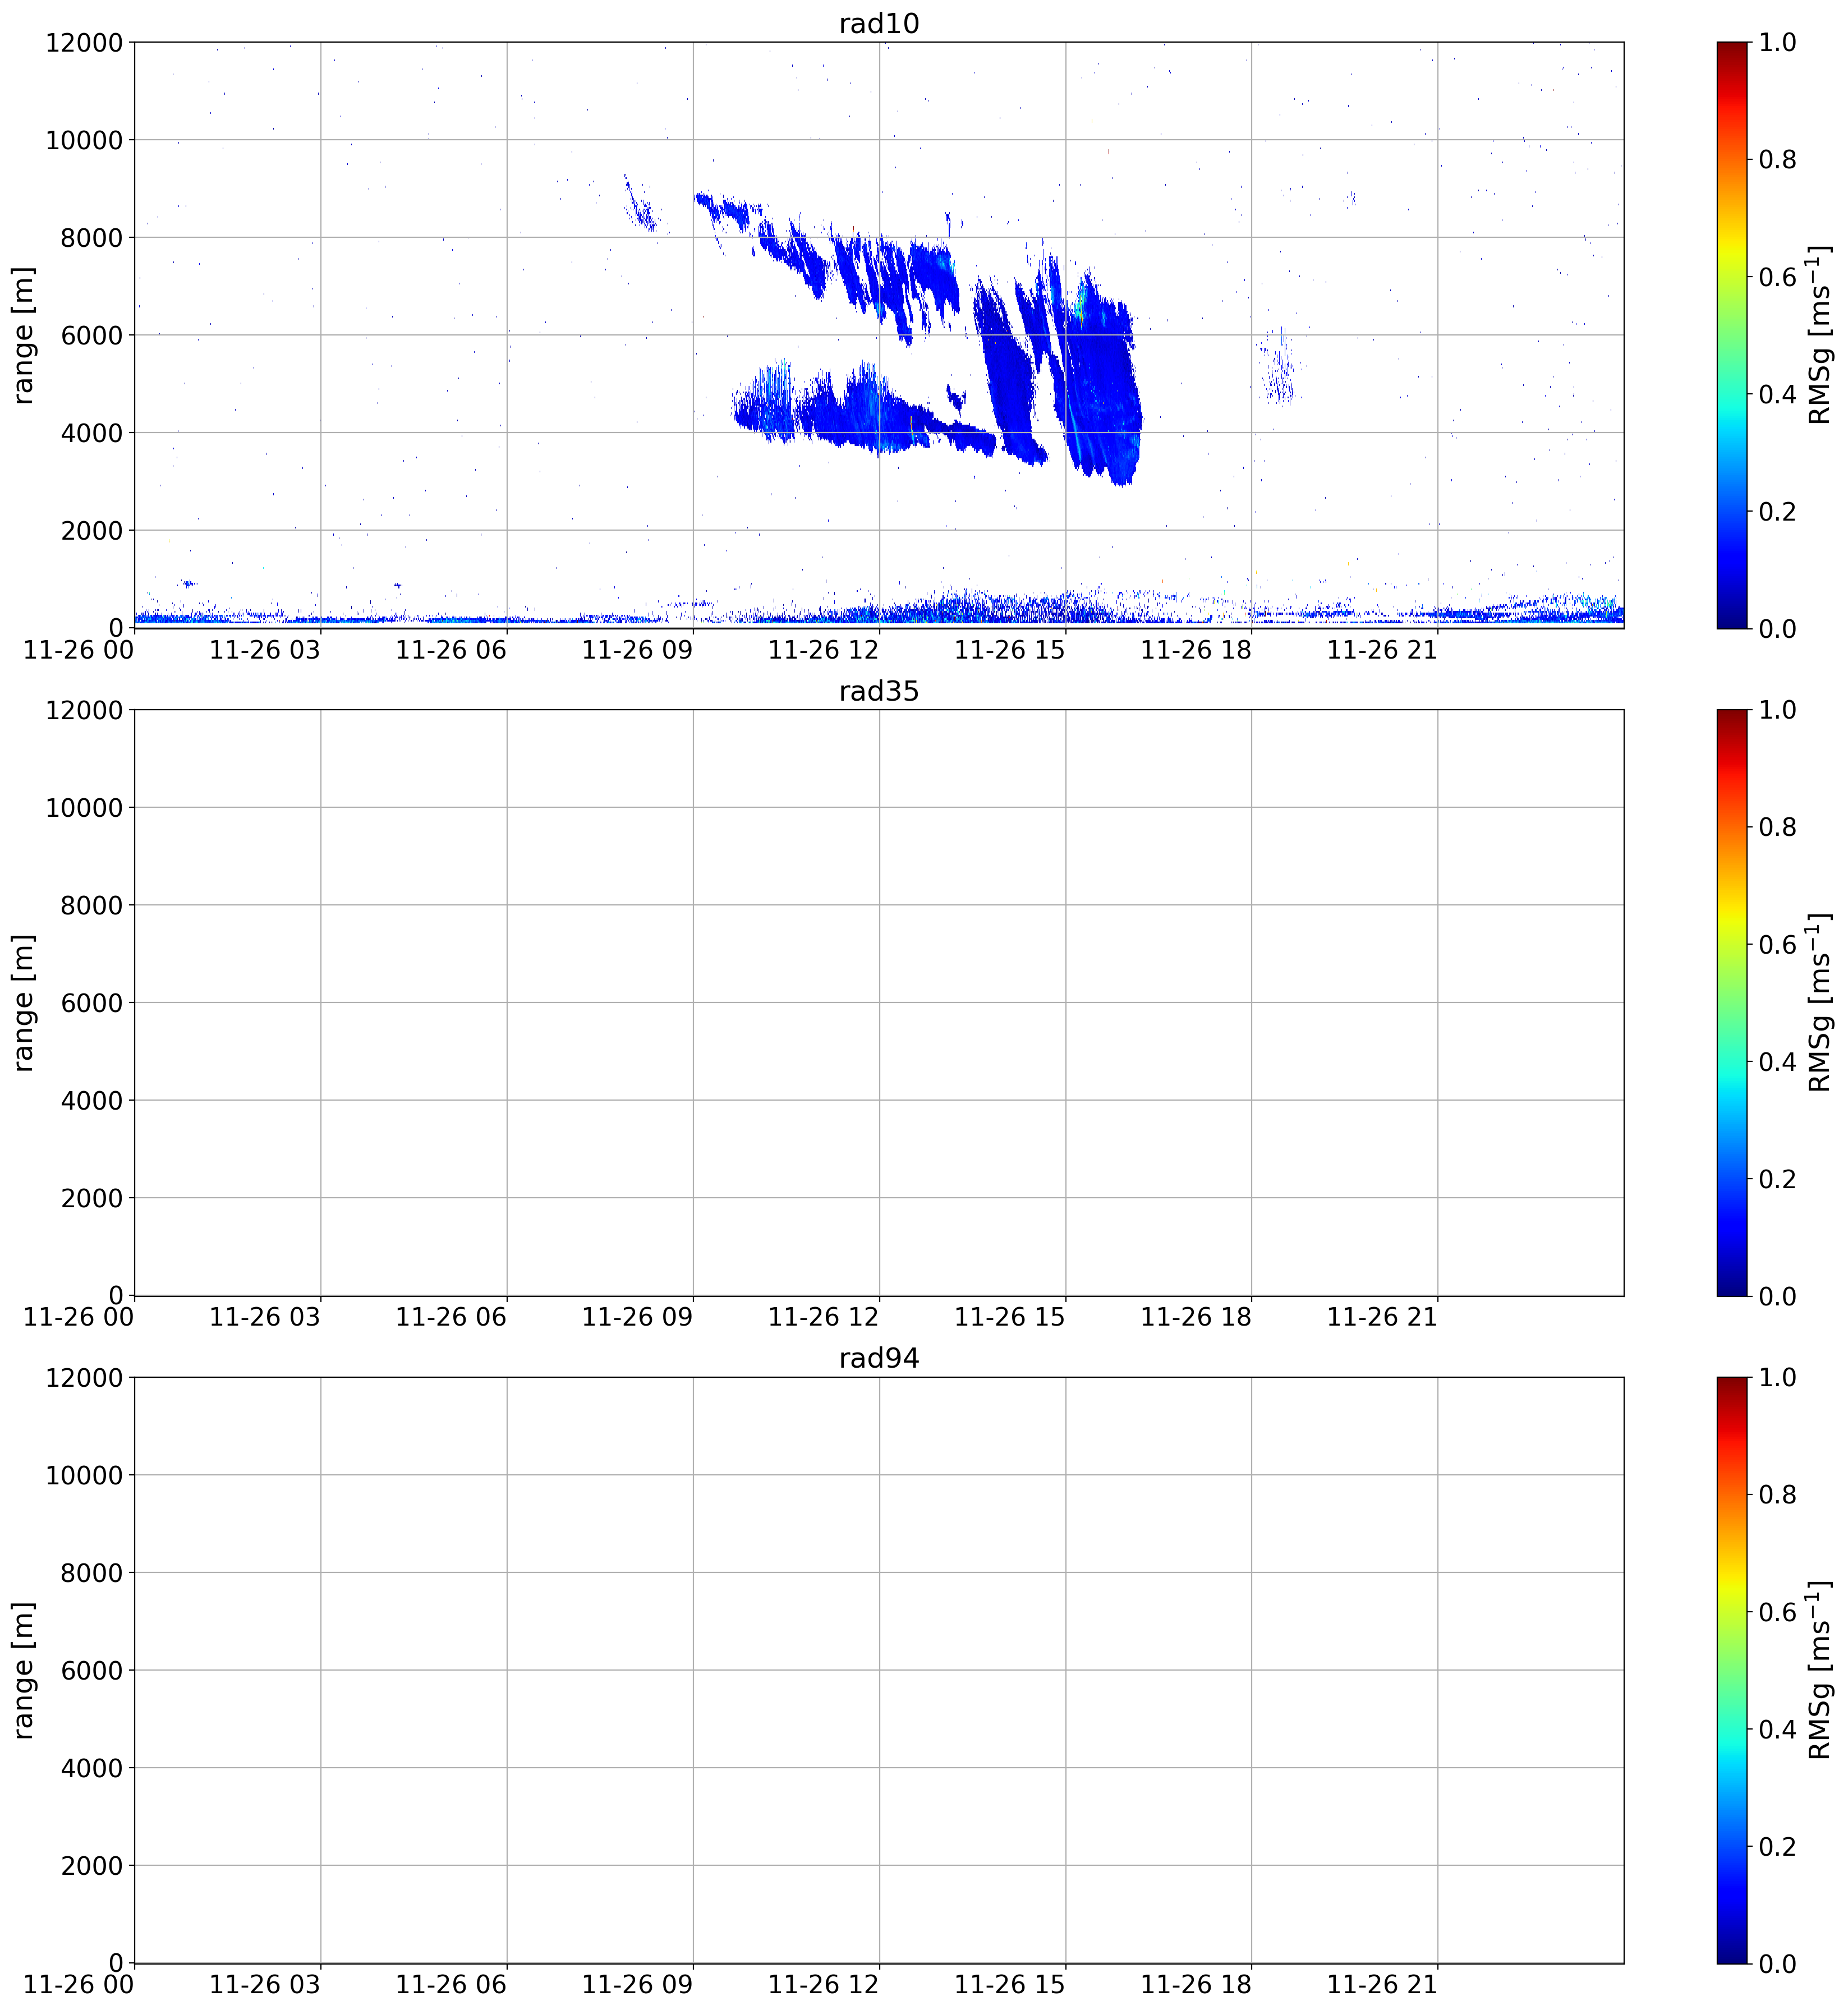Click '11-26 15' tick under rad94 plot
Screen dimensions: 1848x2010
1010,1985
